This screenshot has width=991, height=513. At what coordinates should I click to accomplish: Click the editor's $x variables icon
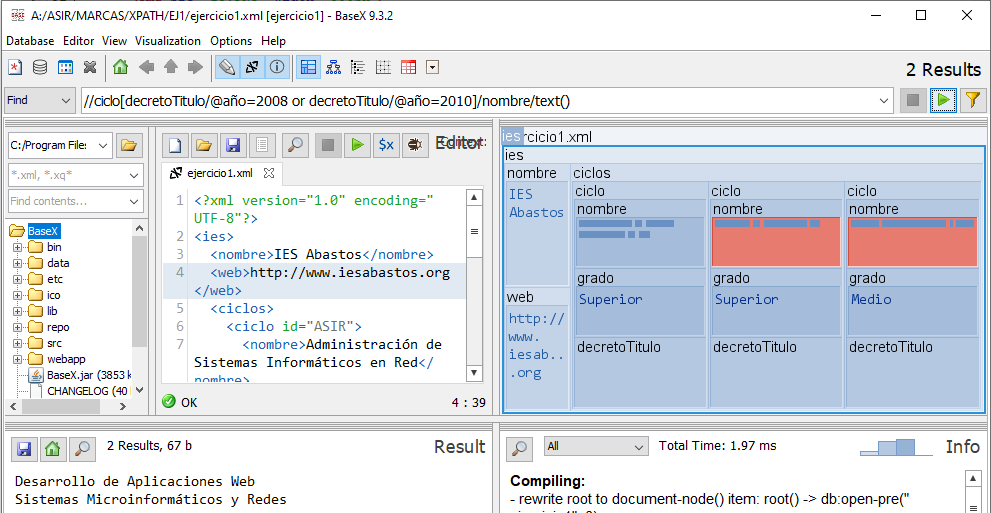coord(385,145)
